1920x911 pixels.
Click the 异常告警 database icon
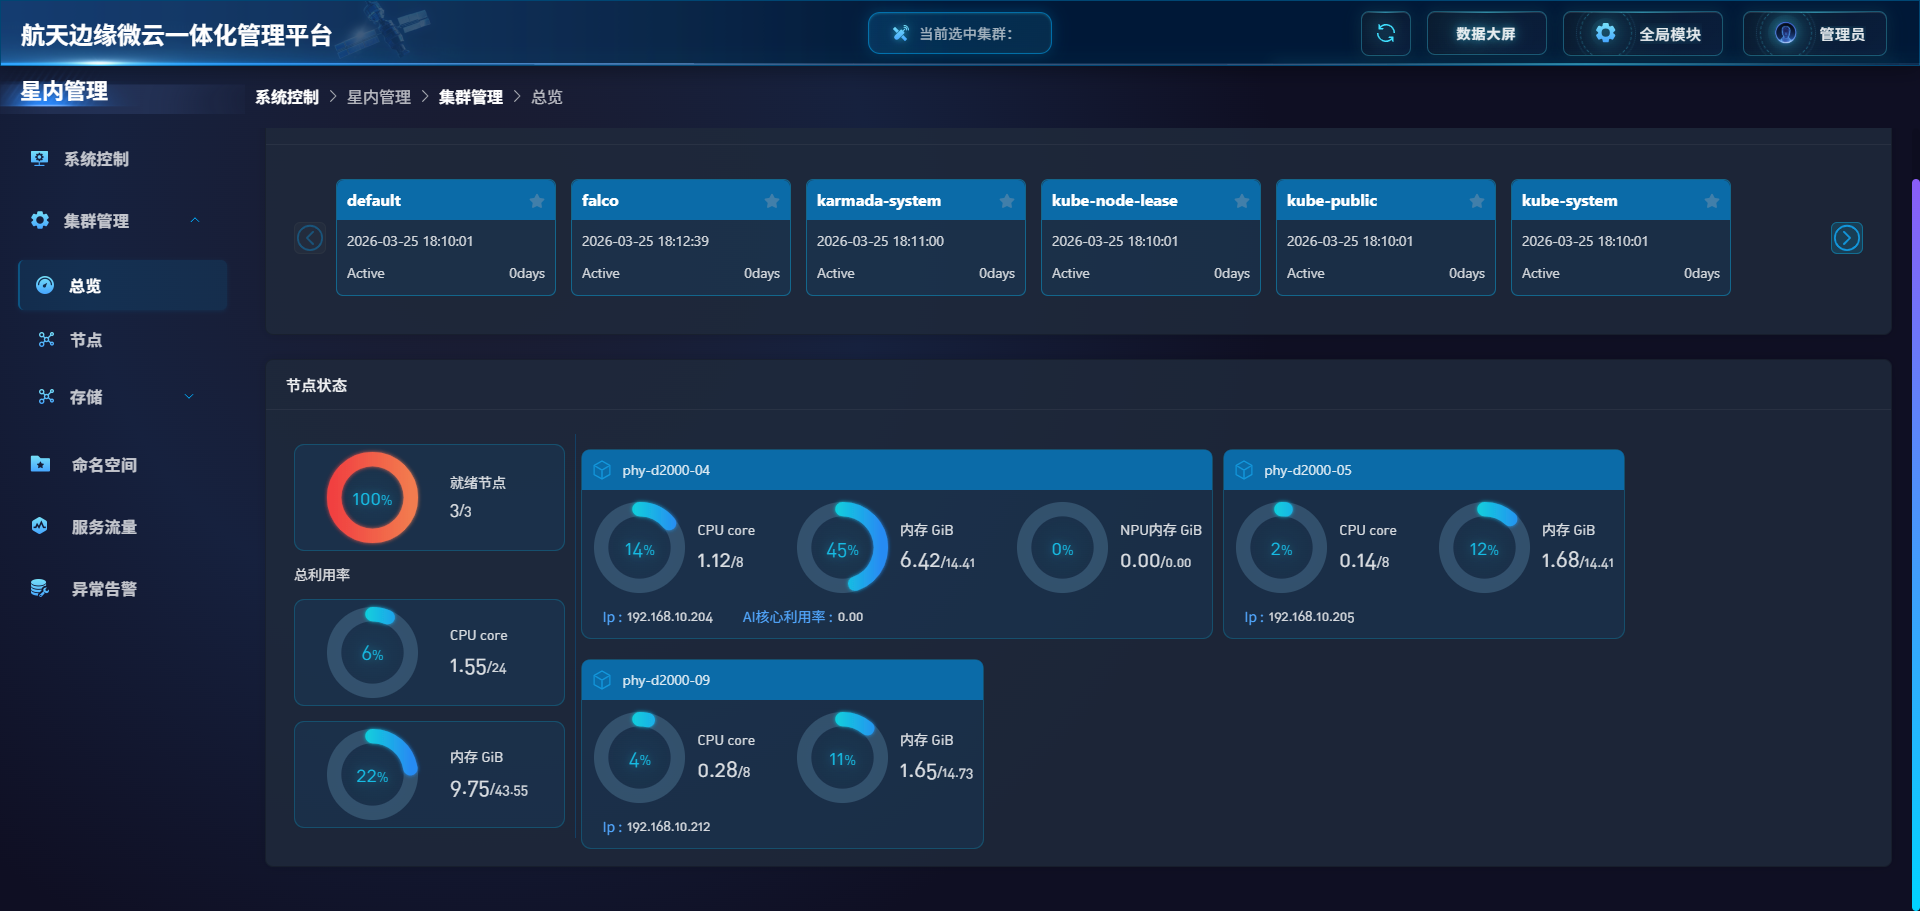(40, 588)
